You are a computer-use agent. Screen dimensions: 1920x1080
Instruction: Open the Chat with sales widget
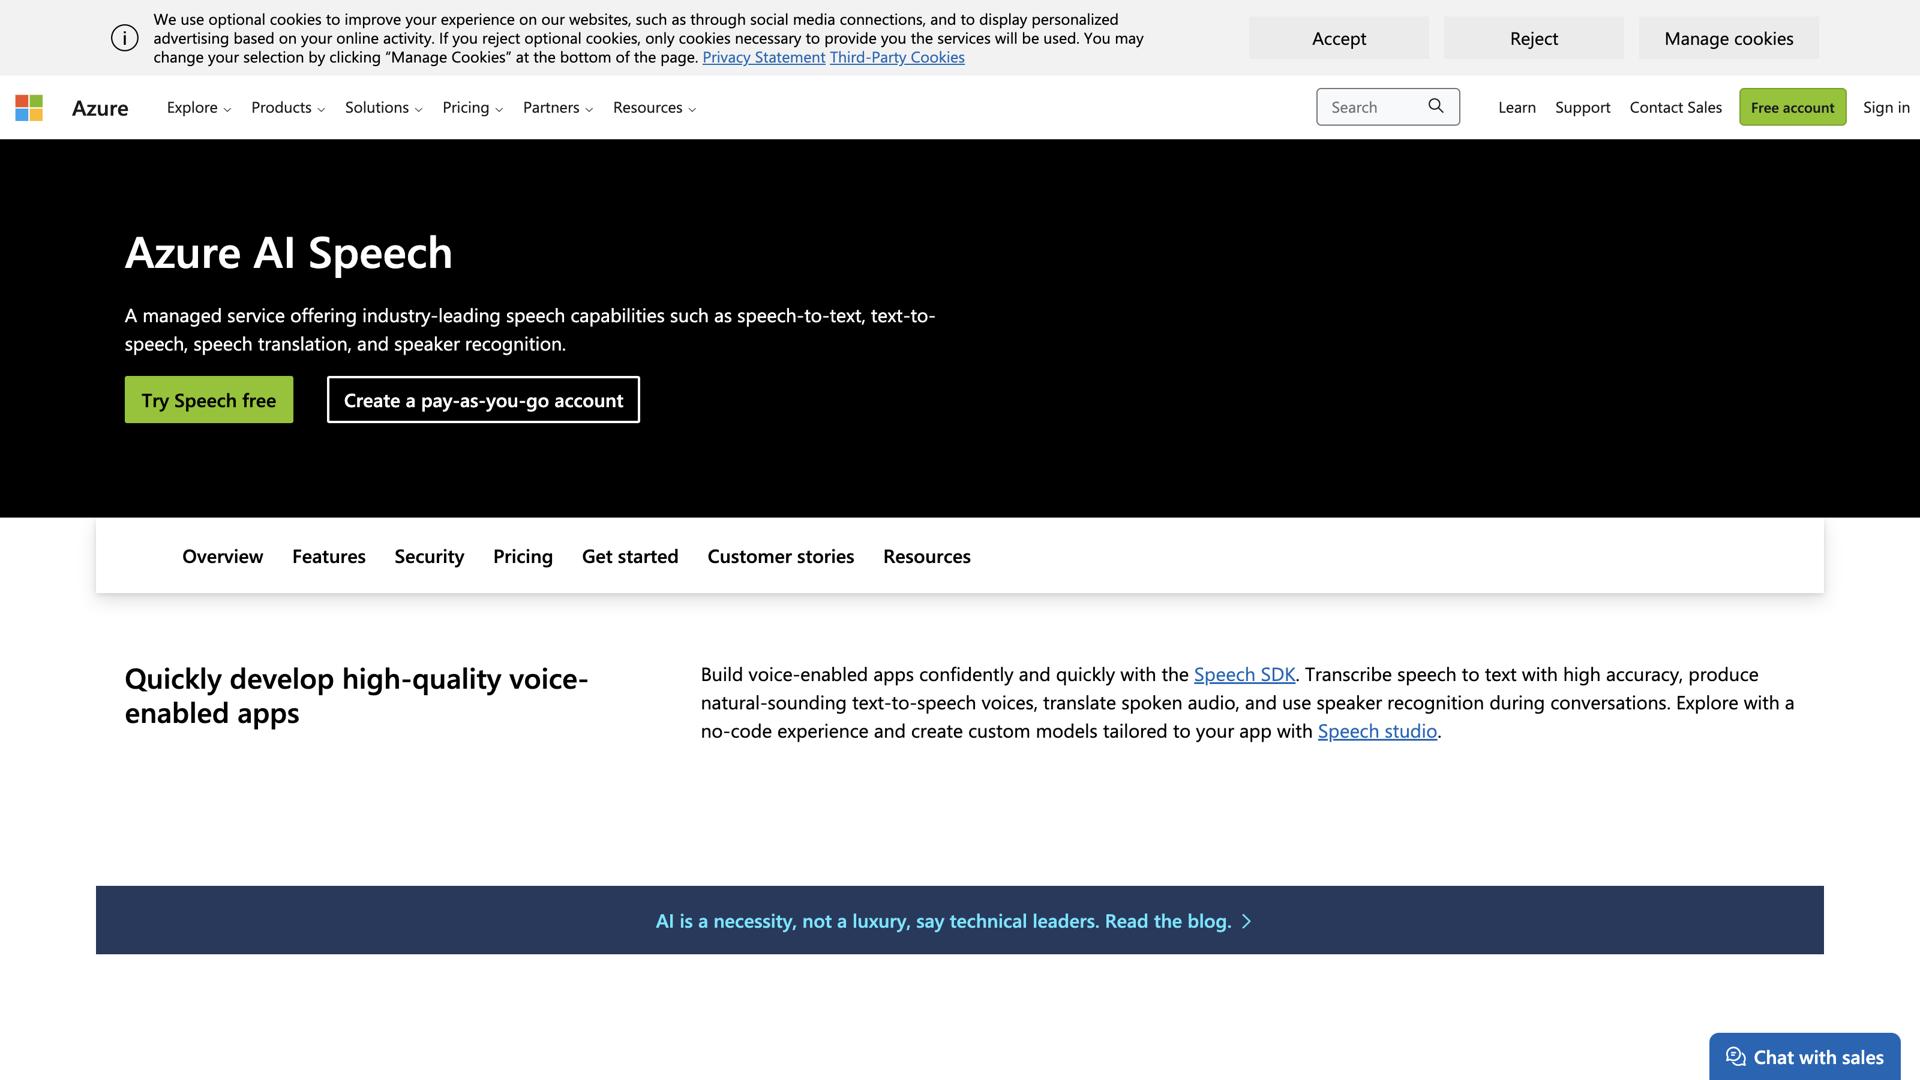1803,1057
